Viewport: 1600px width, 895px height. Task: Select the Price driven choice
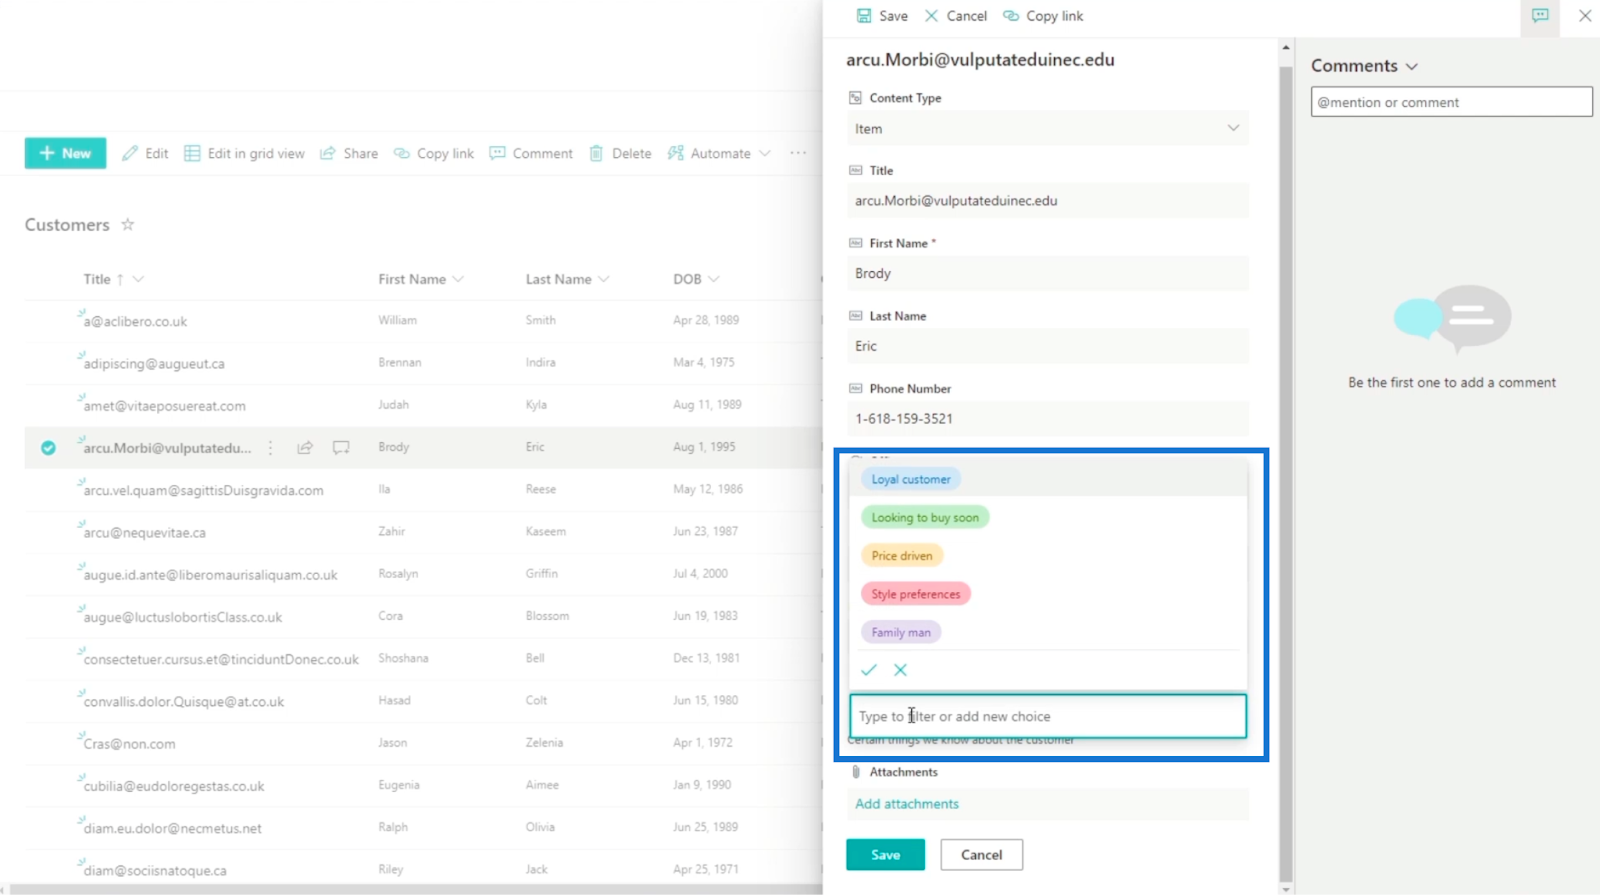pos(901,555)
